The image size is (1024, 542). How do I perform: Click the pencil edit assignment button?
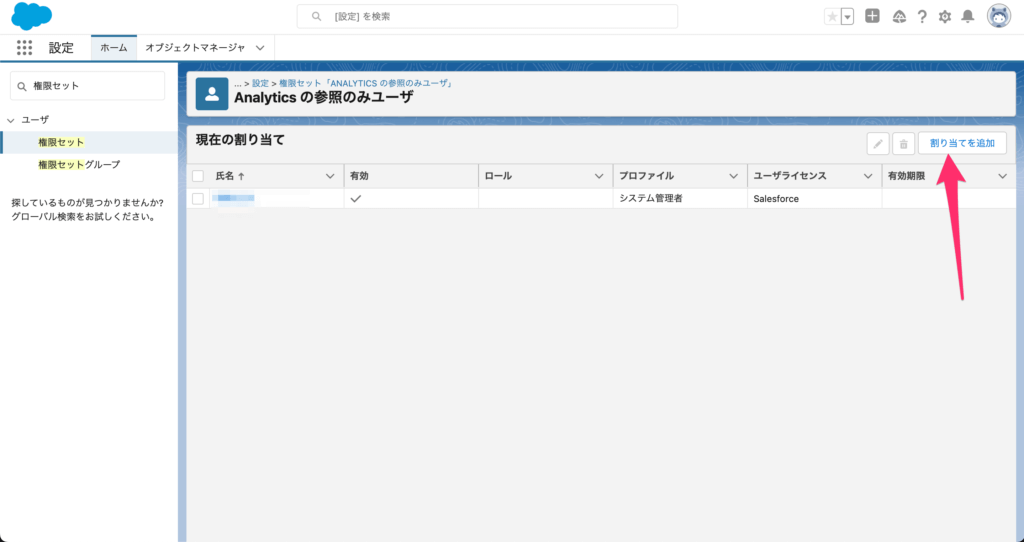pyautogui.click(x=878, y=144)
